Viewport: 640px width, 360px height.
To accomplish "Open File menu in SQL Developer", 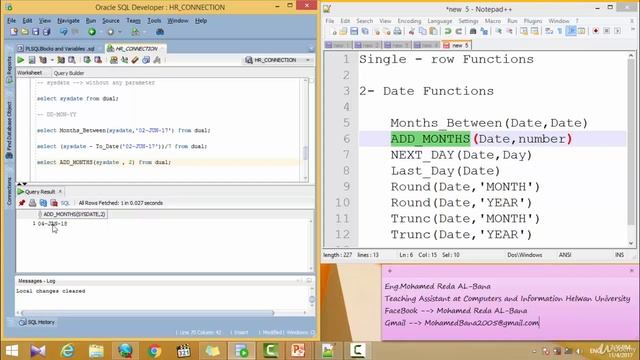I will (11, 20).
